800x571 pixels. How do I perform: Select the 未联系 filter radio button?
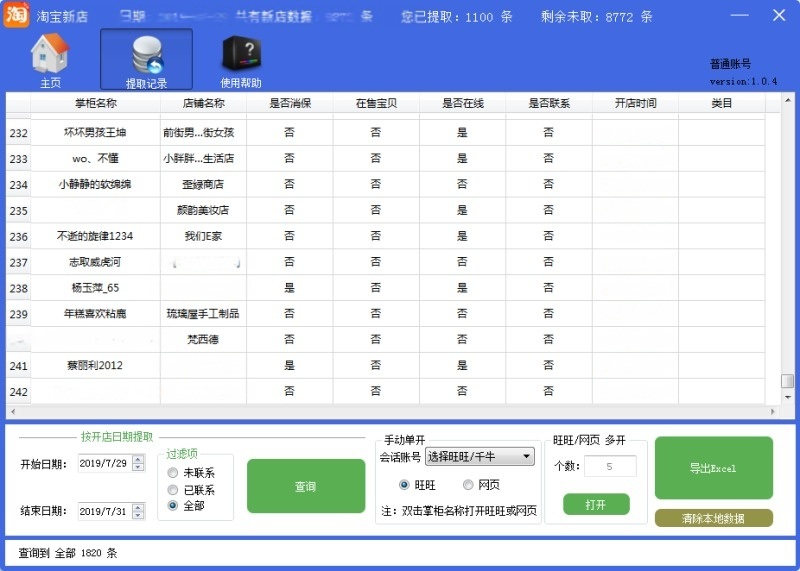coord(173,473)
